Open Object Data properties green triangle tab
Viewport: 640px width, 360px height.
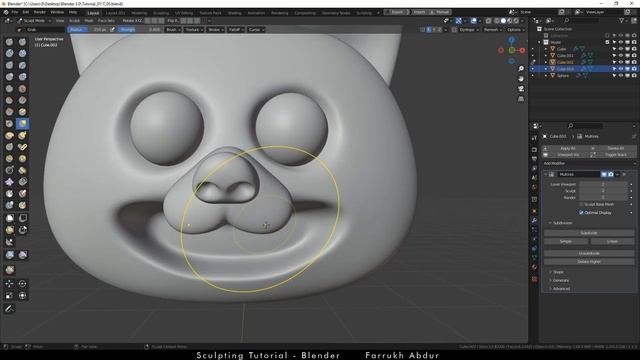point(534,257)
